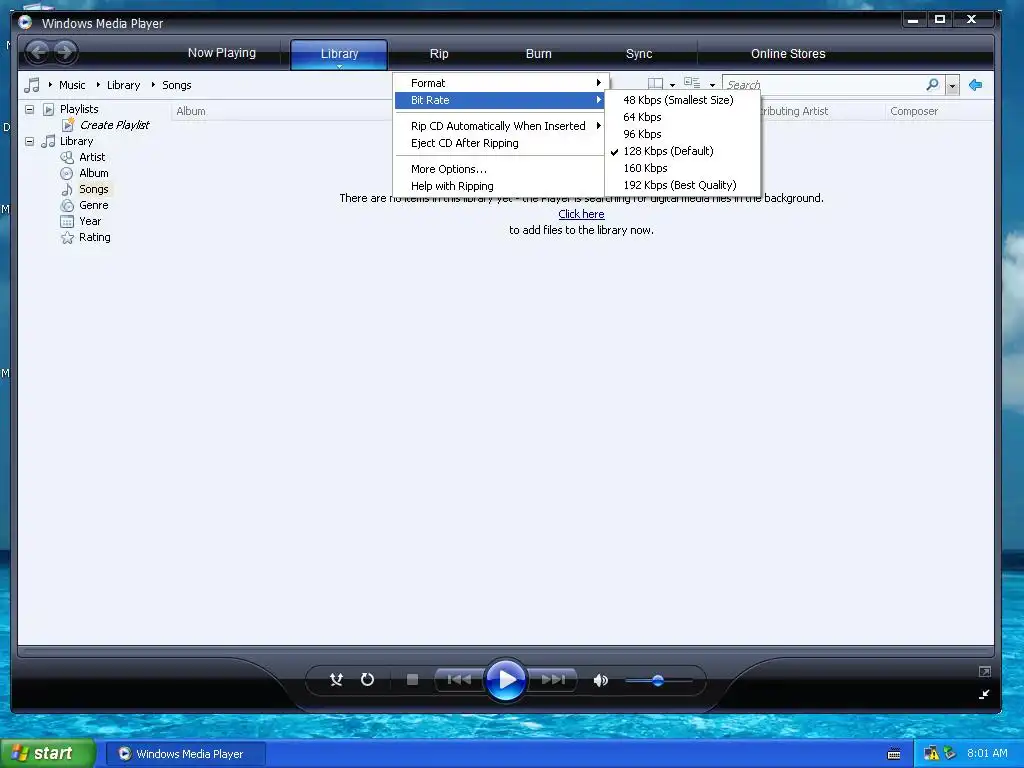Viewport: 1024px width, 768px height.
Task: Click the Previous track button
Action: coord(459,680)
